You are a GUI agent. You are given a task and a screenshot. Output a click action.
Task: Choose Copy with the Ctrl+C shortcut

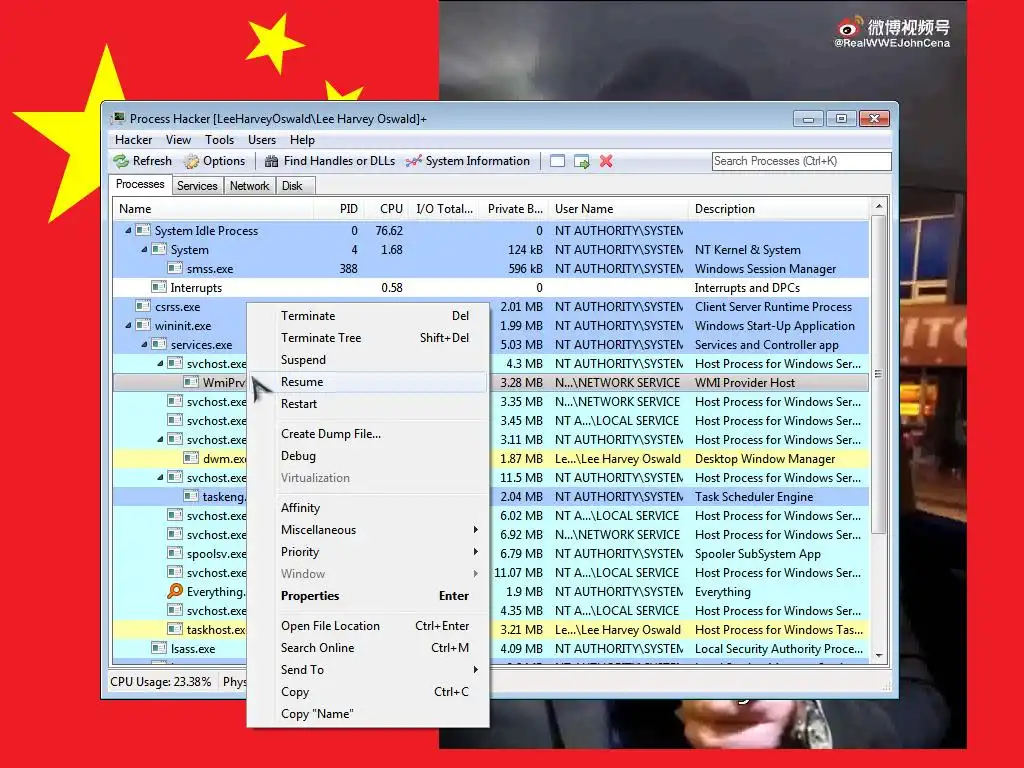[368, 692]
